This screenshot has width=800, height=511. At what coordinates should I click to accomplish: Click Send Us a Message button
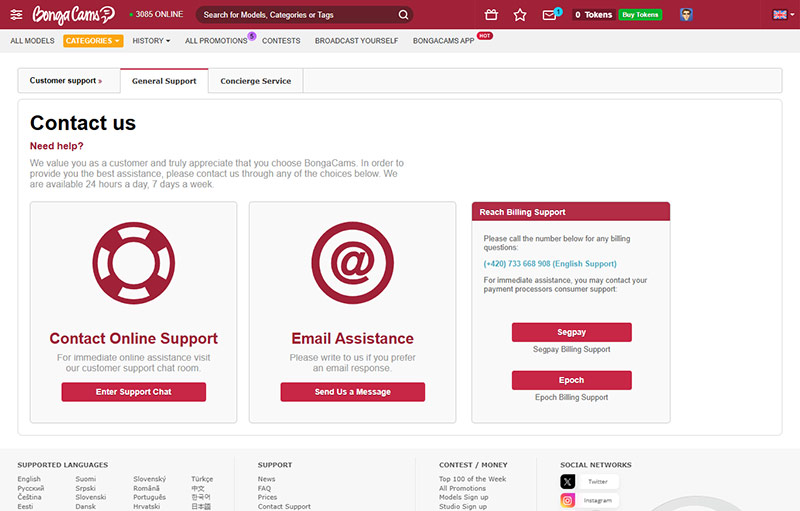point(353,392)
